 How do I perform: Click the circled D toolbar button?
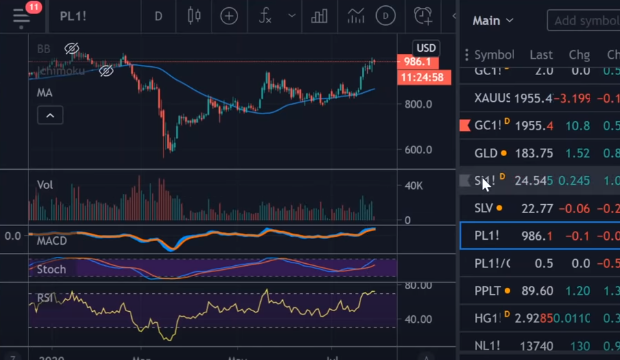pos(386,16)
